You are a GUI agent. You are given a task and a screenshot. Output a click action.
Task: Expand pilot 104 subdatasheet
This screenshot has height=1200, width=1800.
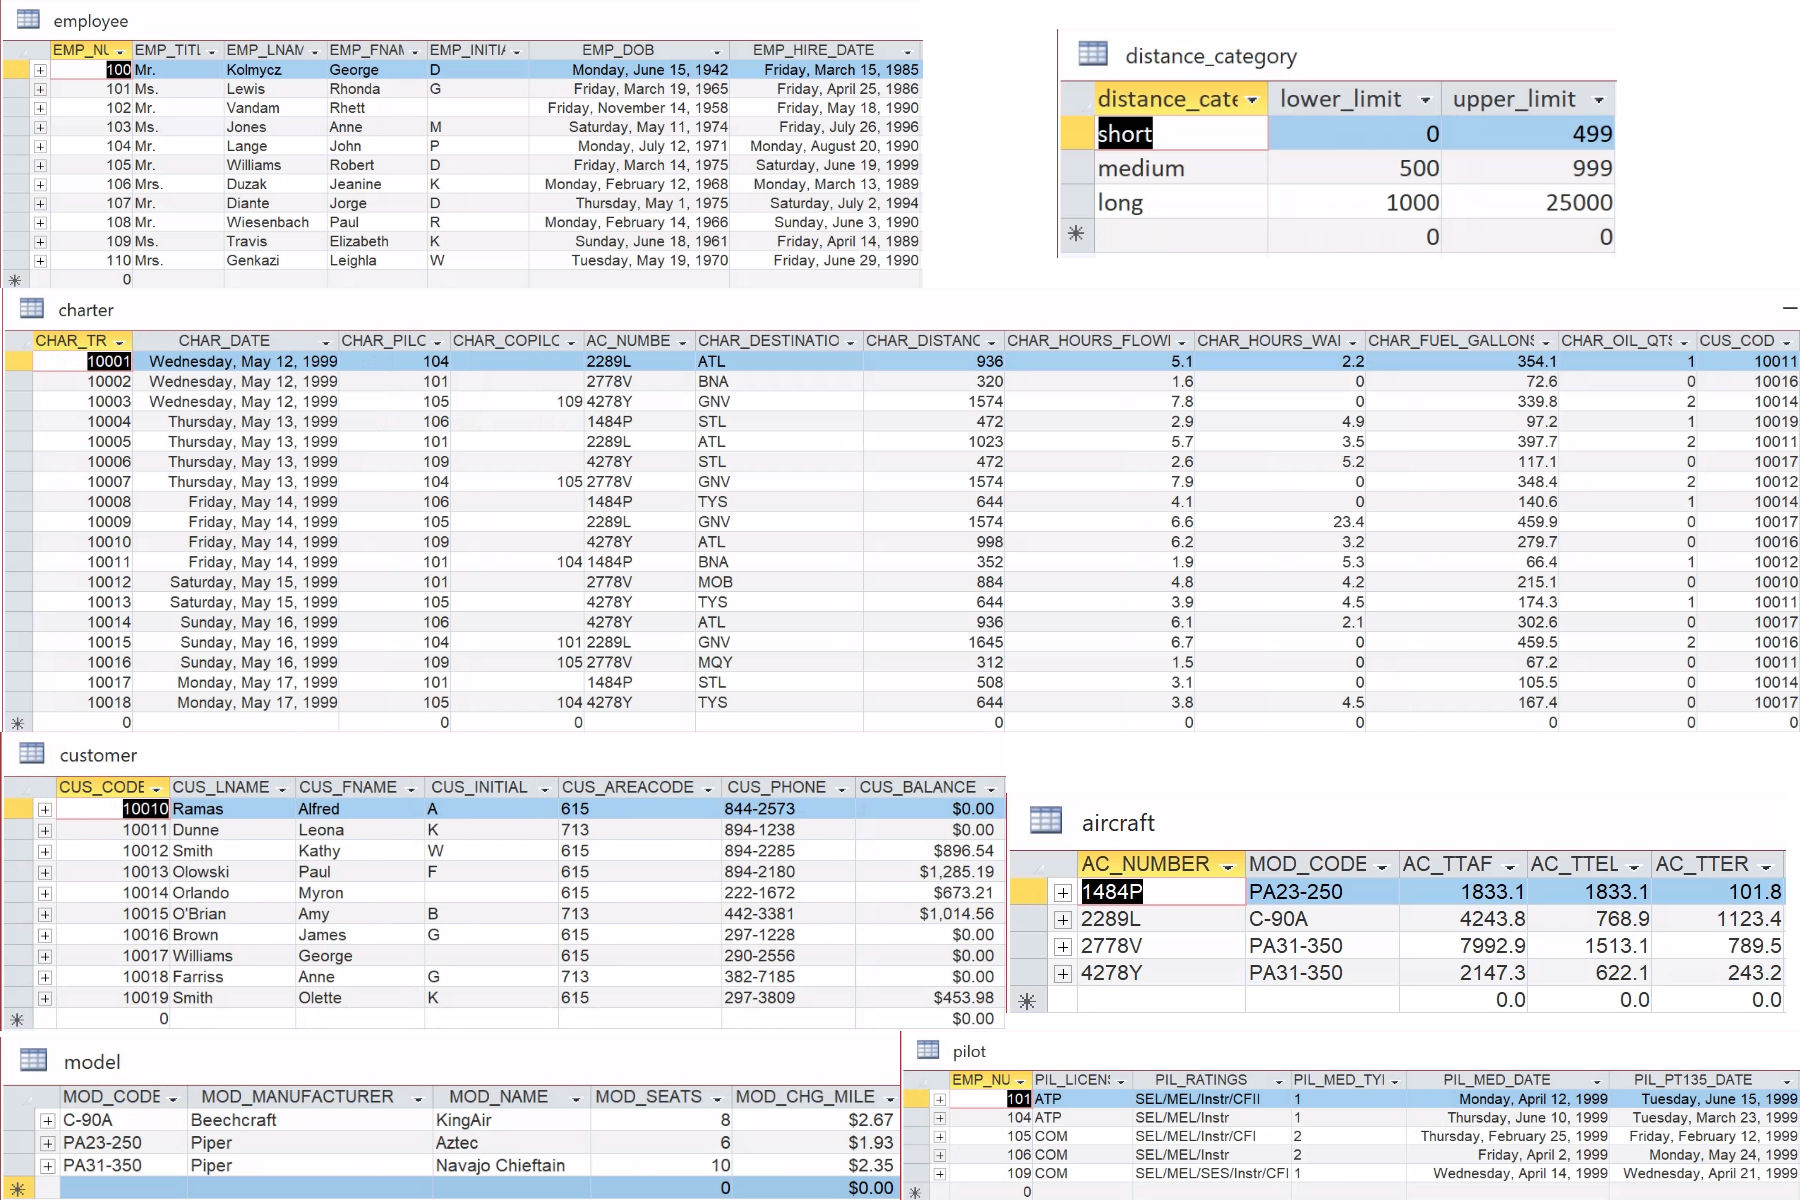click(938, 1117)
